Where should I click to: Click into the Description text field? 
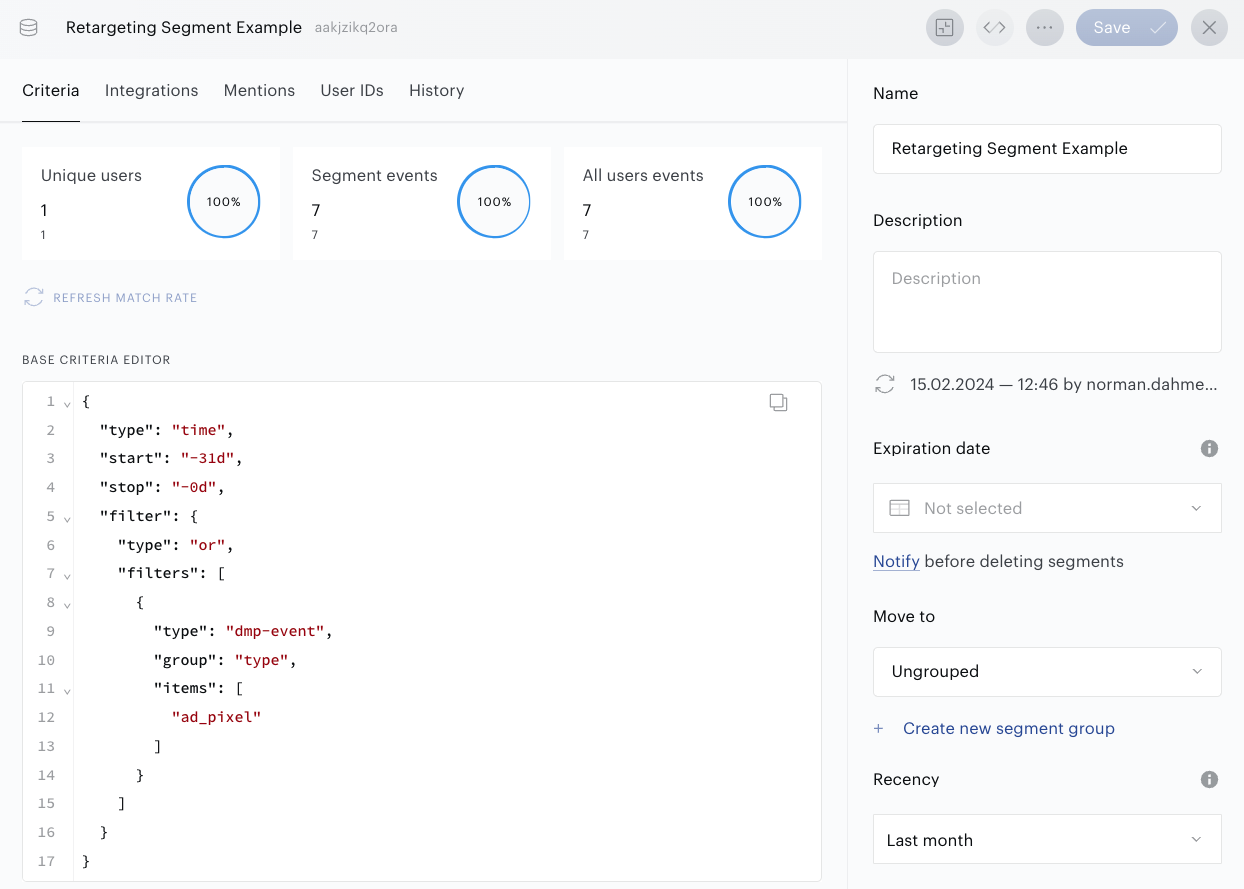1047,302
